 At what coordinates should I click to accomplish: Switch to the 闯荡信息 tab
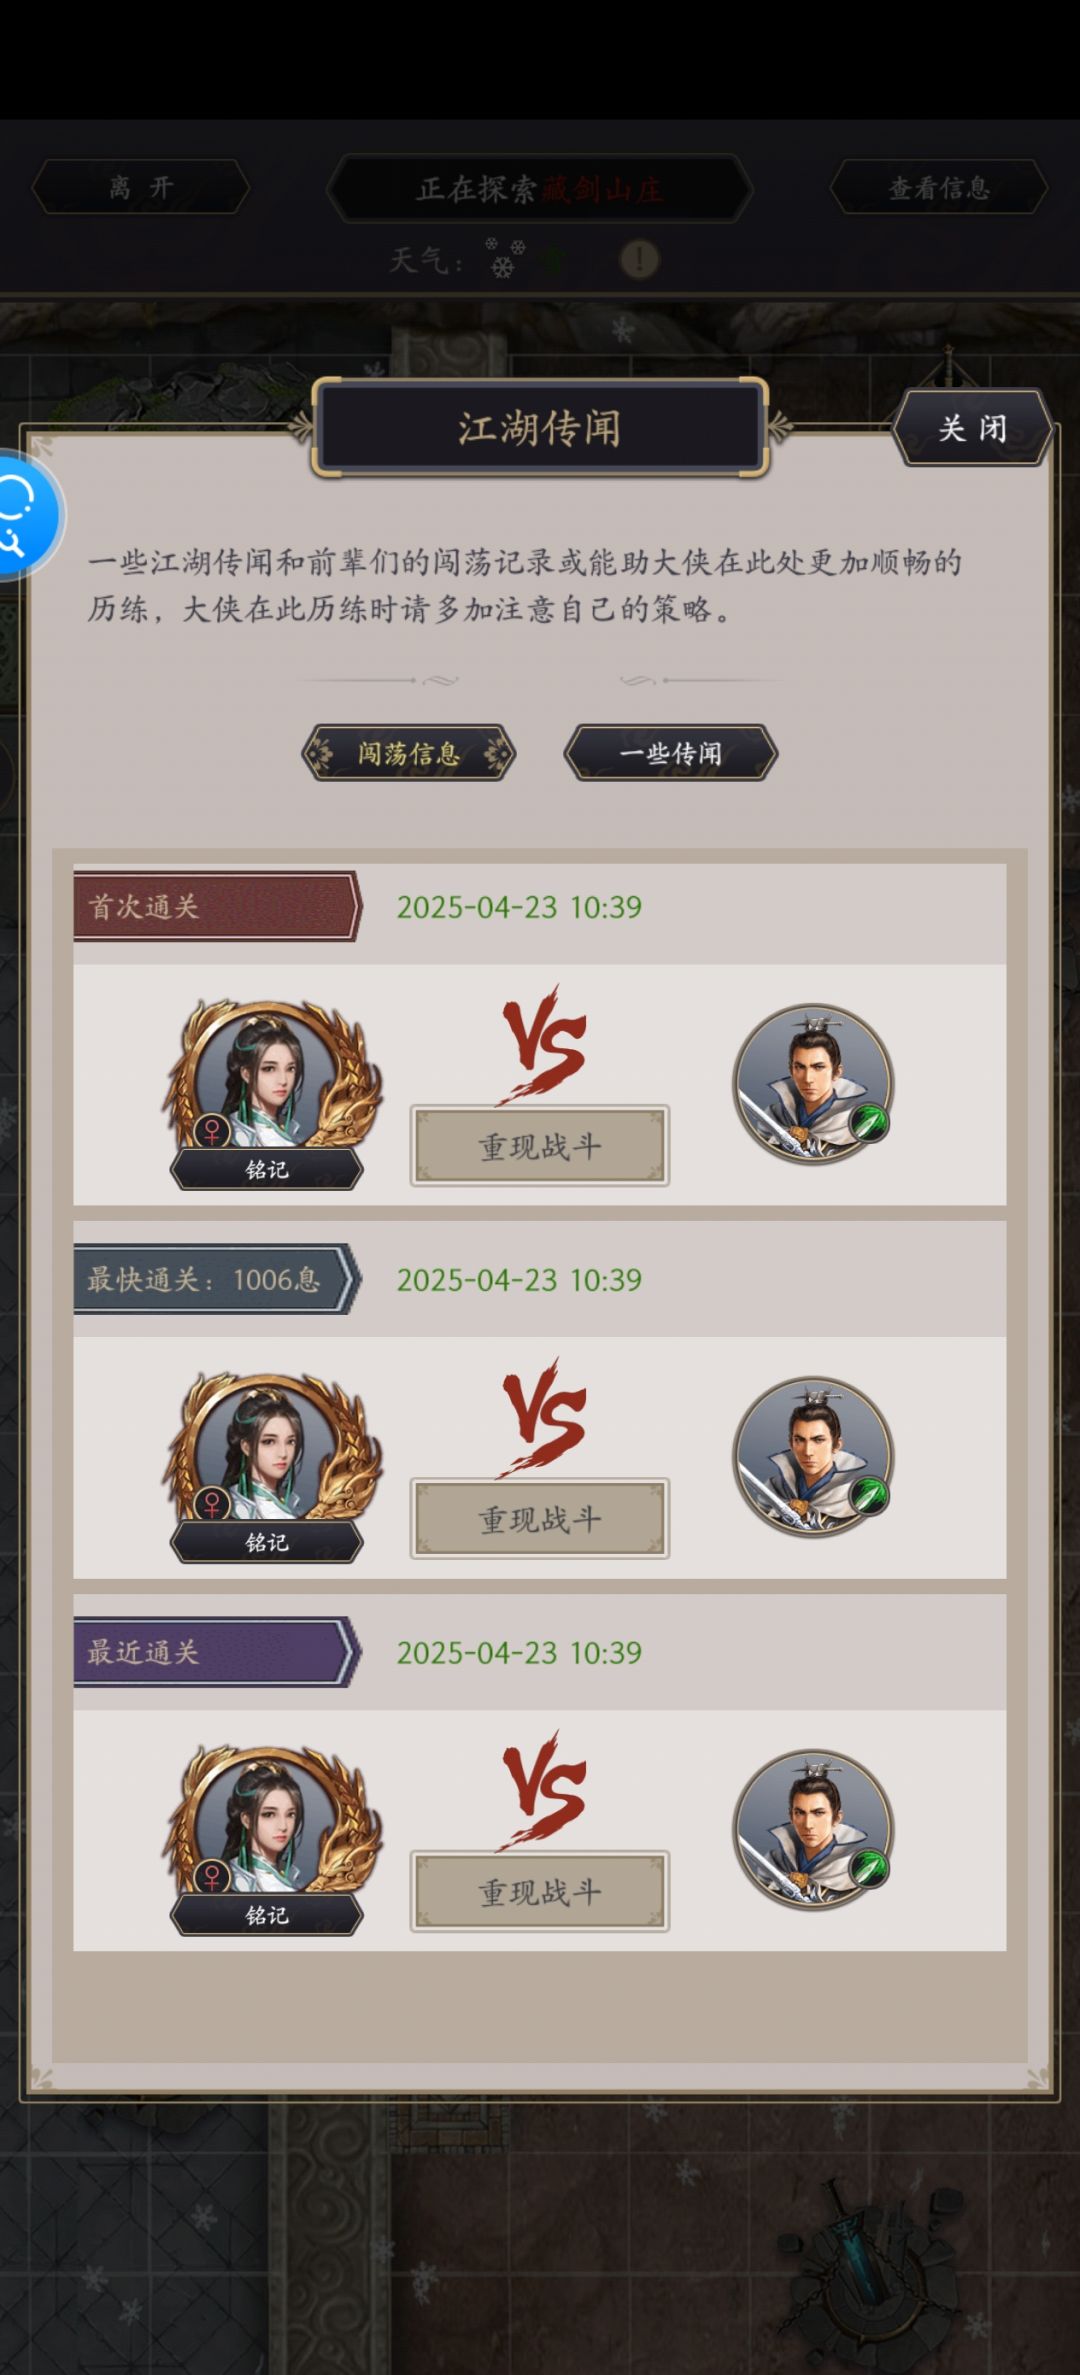coord(409,753)
